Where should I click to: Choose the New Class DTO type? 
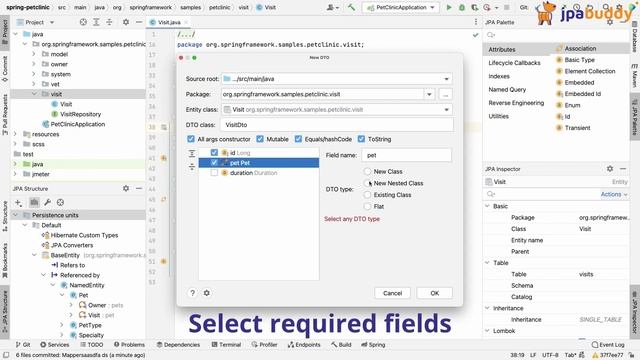click(367, 171)
